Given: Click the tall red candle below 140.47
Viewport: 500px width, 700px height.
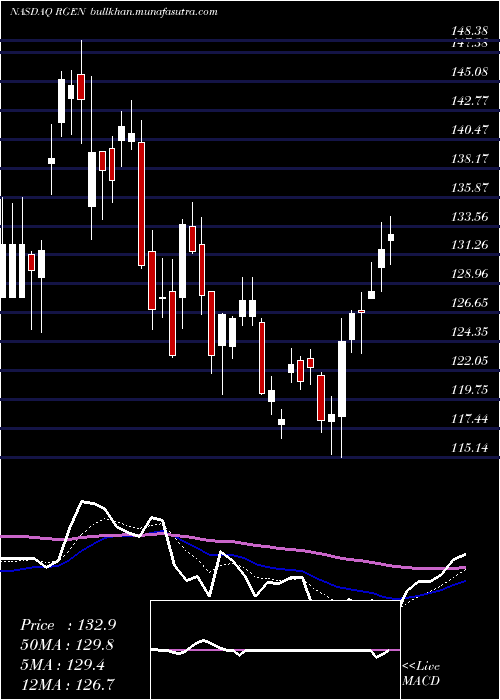Looking at the screenshot, I should (142, 204).
